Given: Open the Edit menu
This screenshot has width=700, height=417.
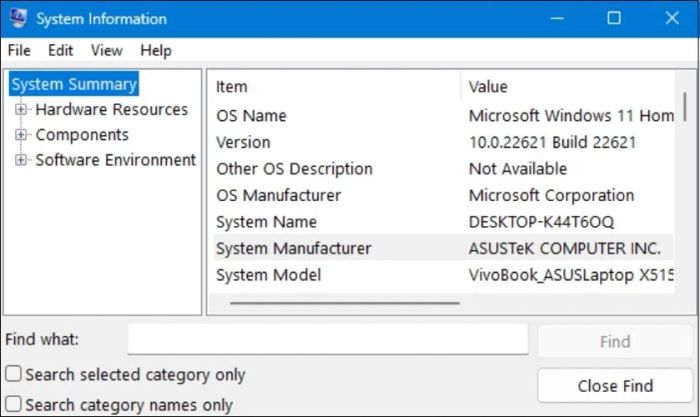Looking at the screenshot, I should click(60, 50).
